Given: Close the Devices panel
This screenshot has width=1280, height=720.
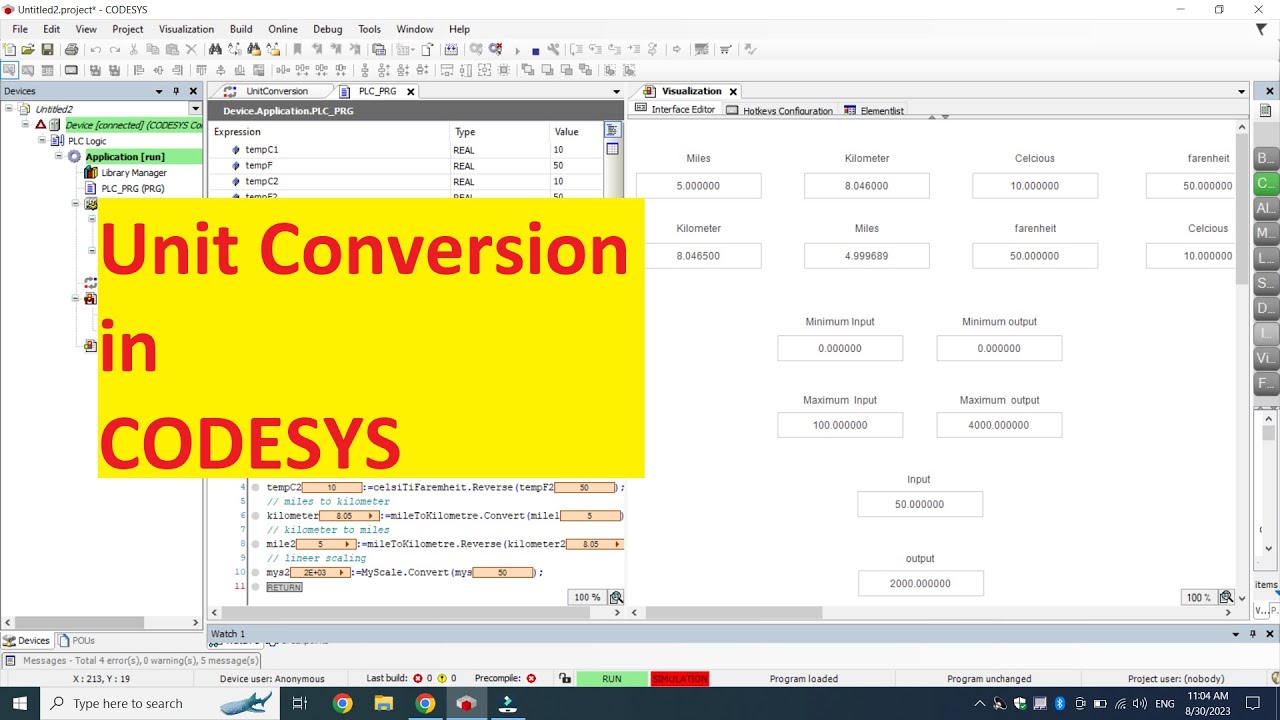Looking at the screenshot, I should tap(194, 91).
